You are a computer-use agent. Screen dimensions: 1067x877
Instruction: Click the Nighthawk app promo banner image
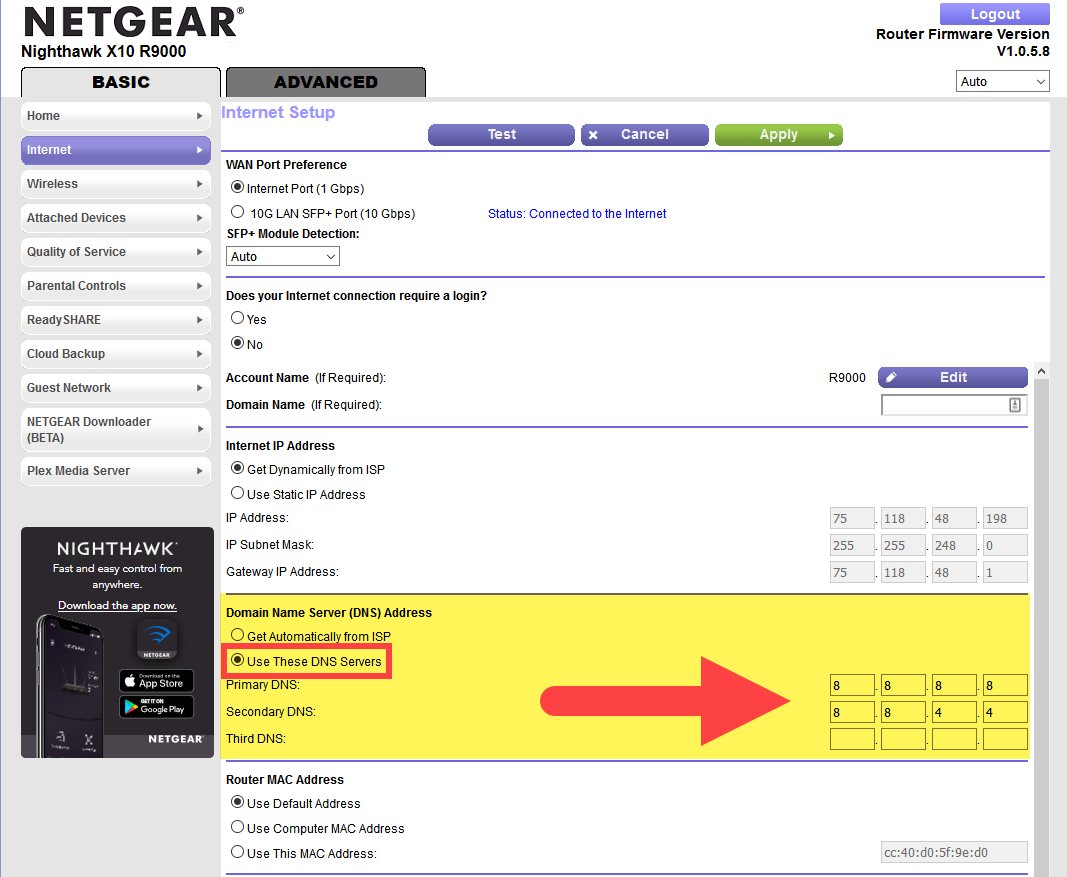click(x=117, y=642)
